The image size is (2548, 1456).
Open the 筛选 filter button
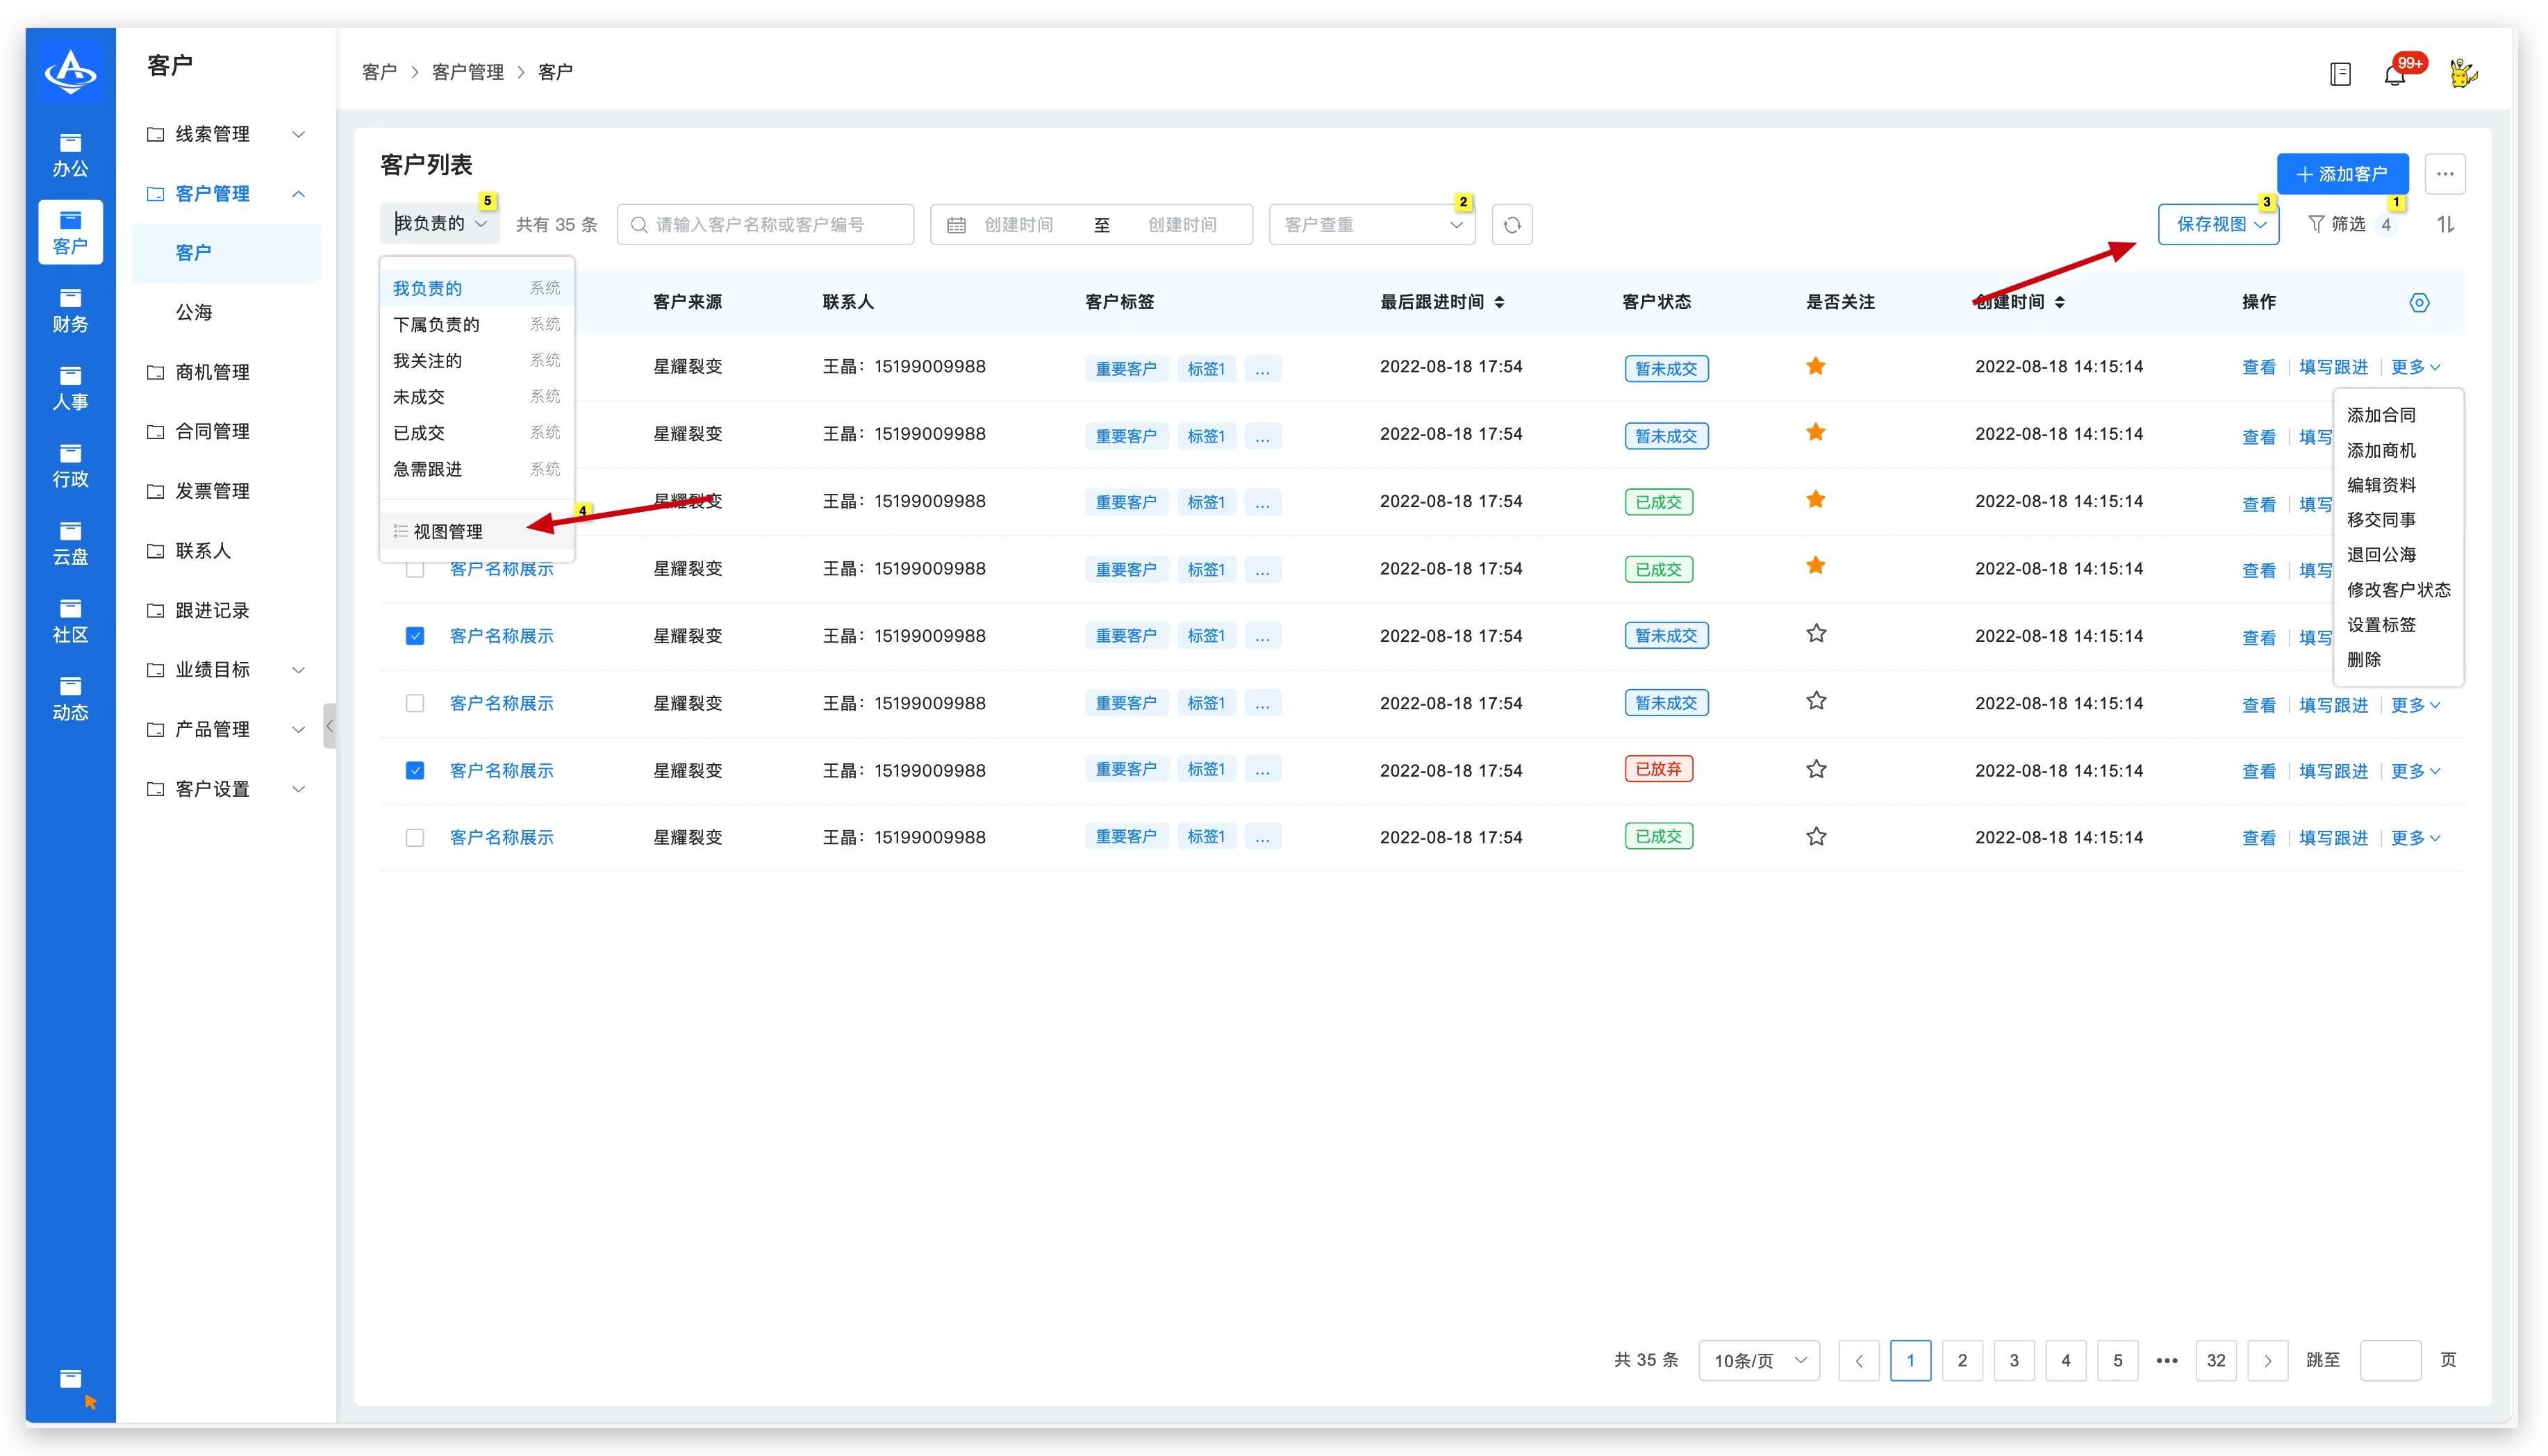pos(2351,224)
